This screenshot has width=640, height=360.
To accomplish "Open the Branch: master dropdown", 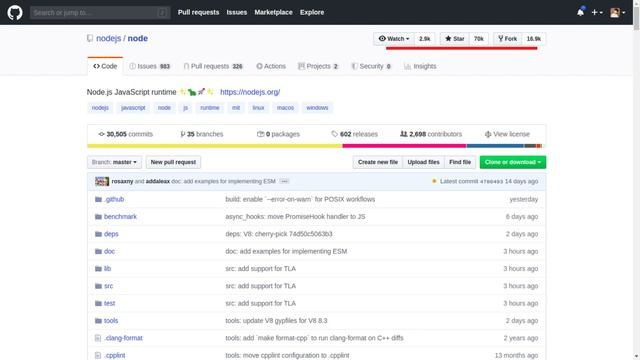I will pos(114,162).
